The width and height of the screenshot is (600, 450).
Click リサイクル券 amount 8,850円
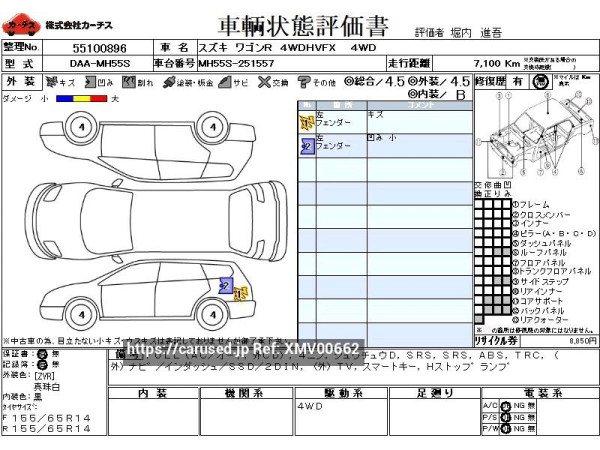(x=583, y=341)
